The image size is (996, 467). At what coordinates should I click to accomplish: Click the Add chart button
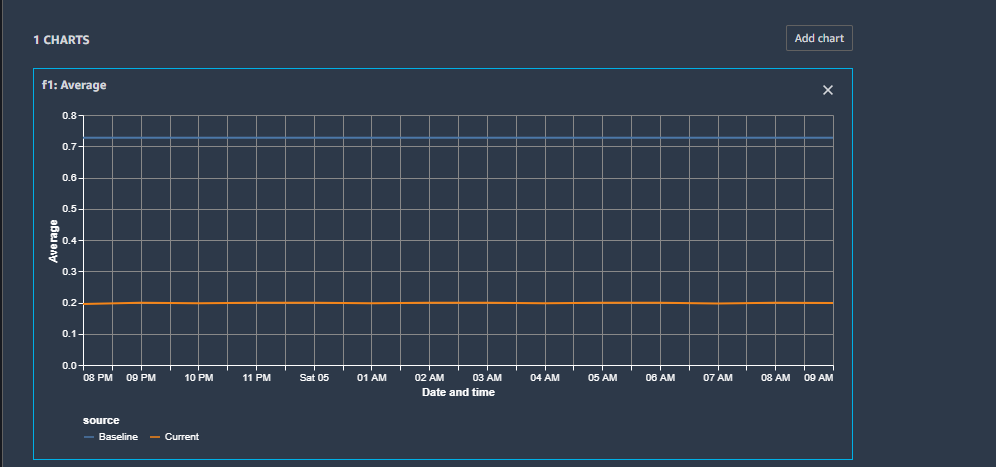(818, 39)
